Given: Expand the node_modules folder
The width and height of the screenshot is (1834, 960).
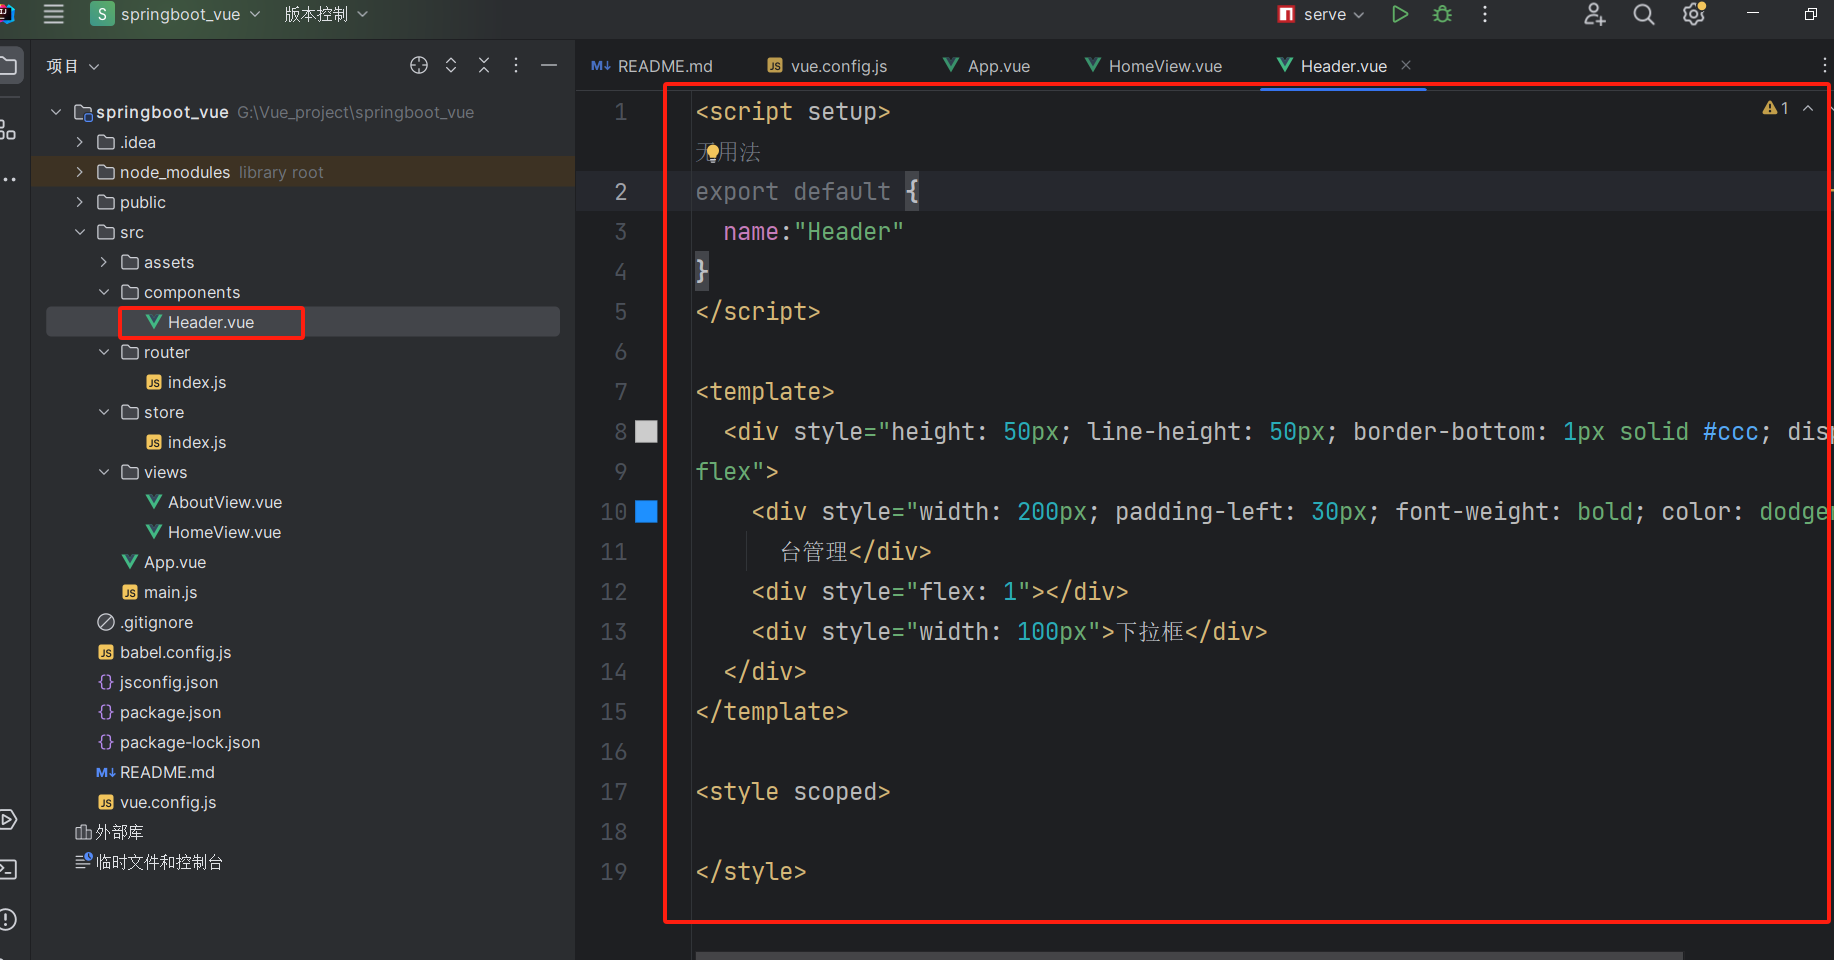Looking at the screenshot, I should (x=80, y=172).
